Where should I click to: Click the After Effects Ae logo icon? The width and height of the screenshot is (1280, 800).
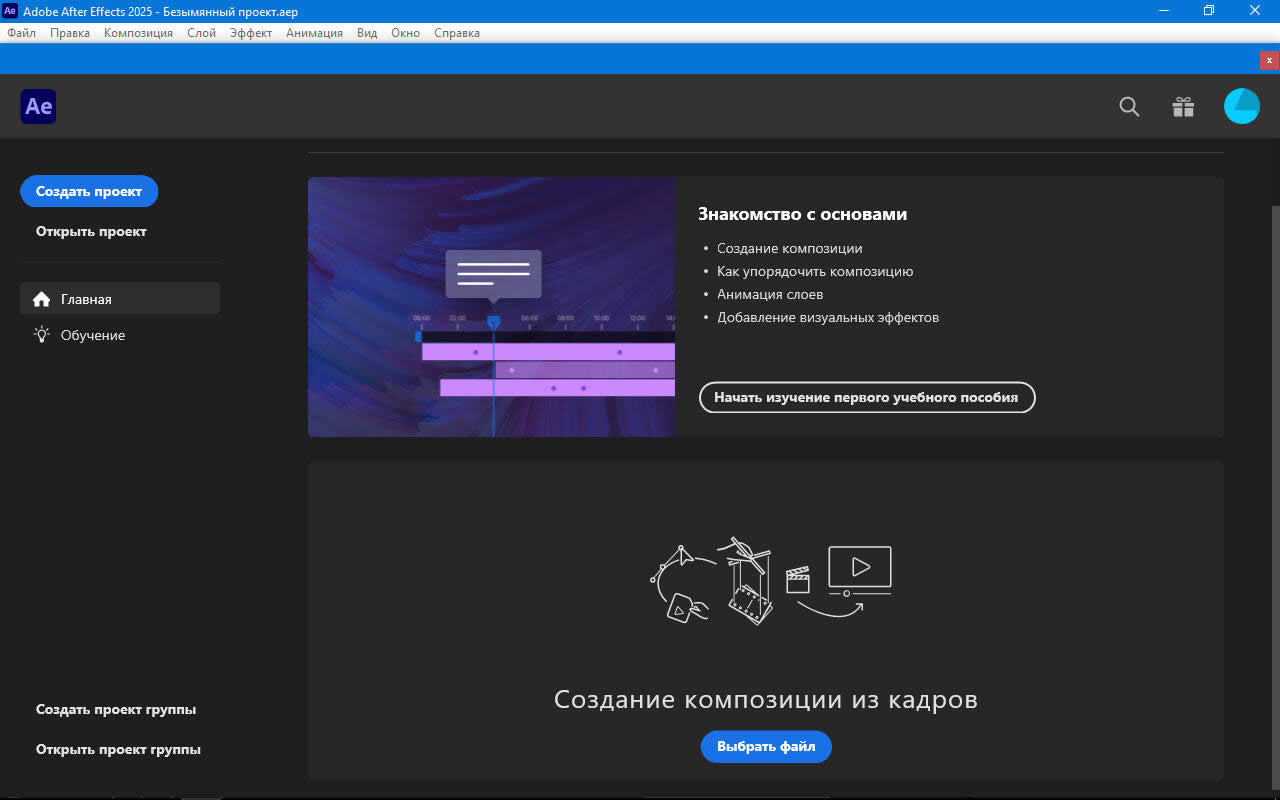coord(38,106)
